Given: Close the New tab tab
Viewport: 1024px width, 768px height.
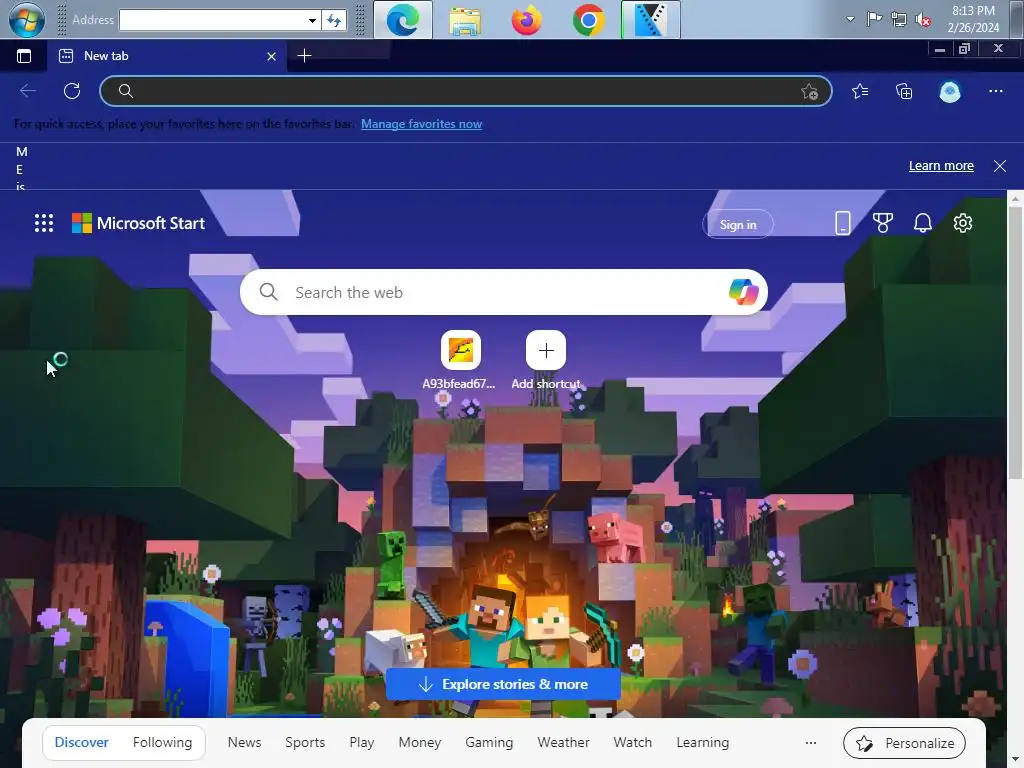Looking at the screenshot, I should pyautogui.click(x=272, y=57).
